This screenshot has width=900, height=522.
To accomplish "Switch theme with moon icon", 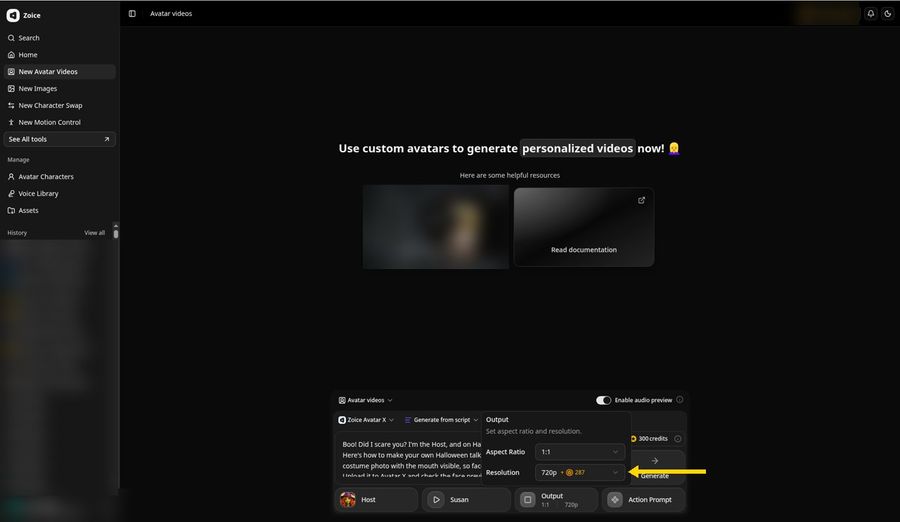I will (888, 14).
